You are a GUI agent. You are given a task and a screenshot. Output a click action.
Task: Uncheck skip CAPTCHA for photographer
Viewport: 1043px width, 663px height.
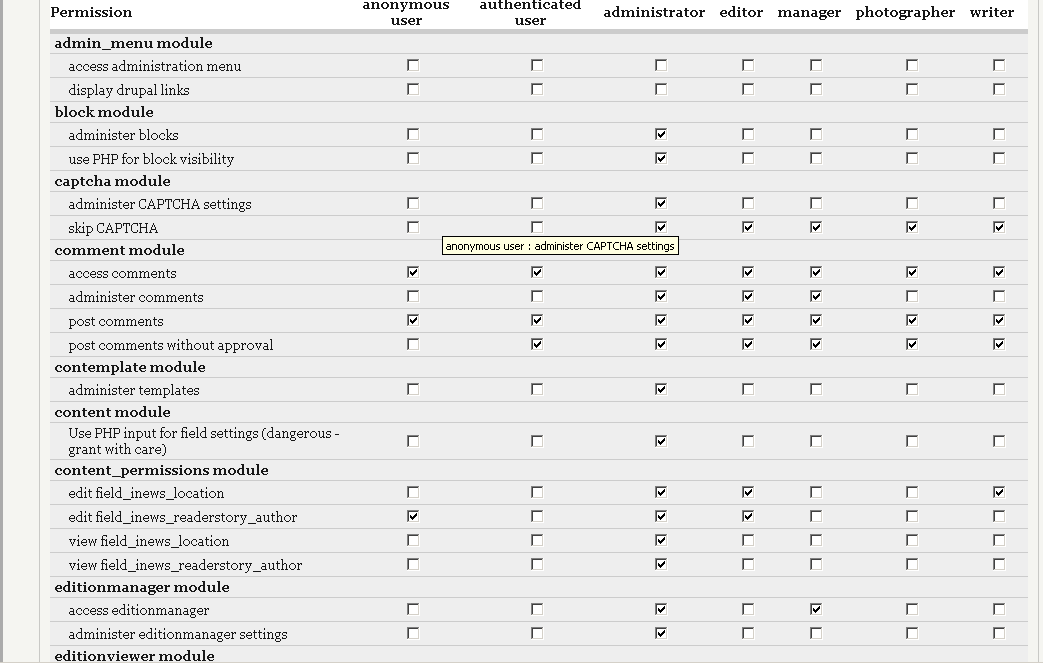tap(912, 227)
